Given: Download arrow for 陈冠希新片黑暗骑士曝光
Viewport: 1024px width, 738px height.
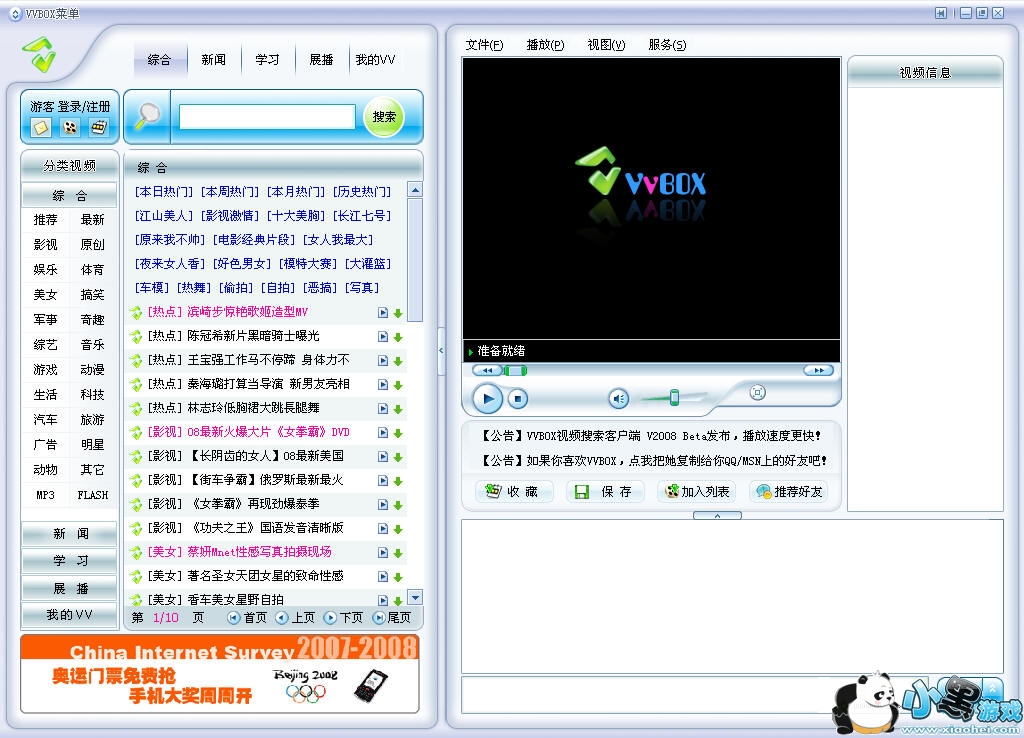Looking at the screenshot, I should [x=398, y=337].
